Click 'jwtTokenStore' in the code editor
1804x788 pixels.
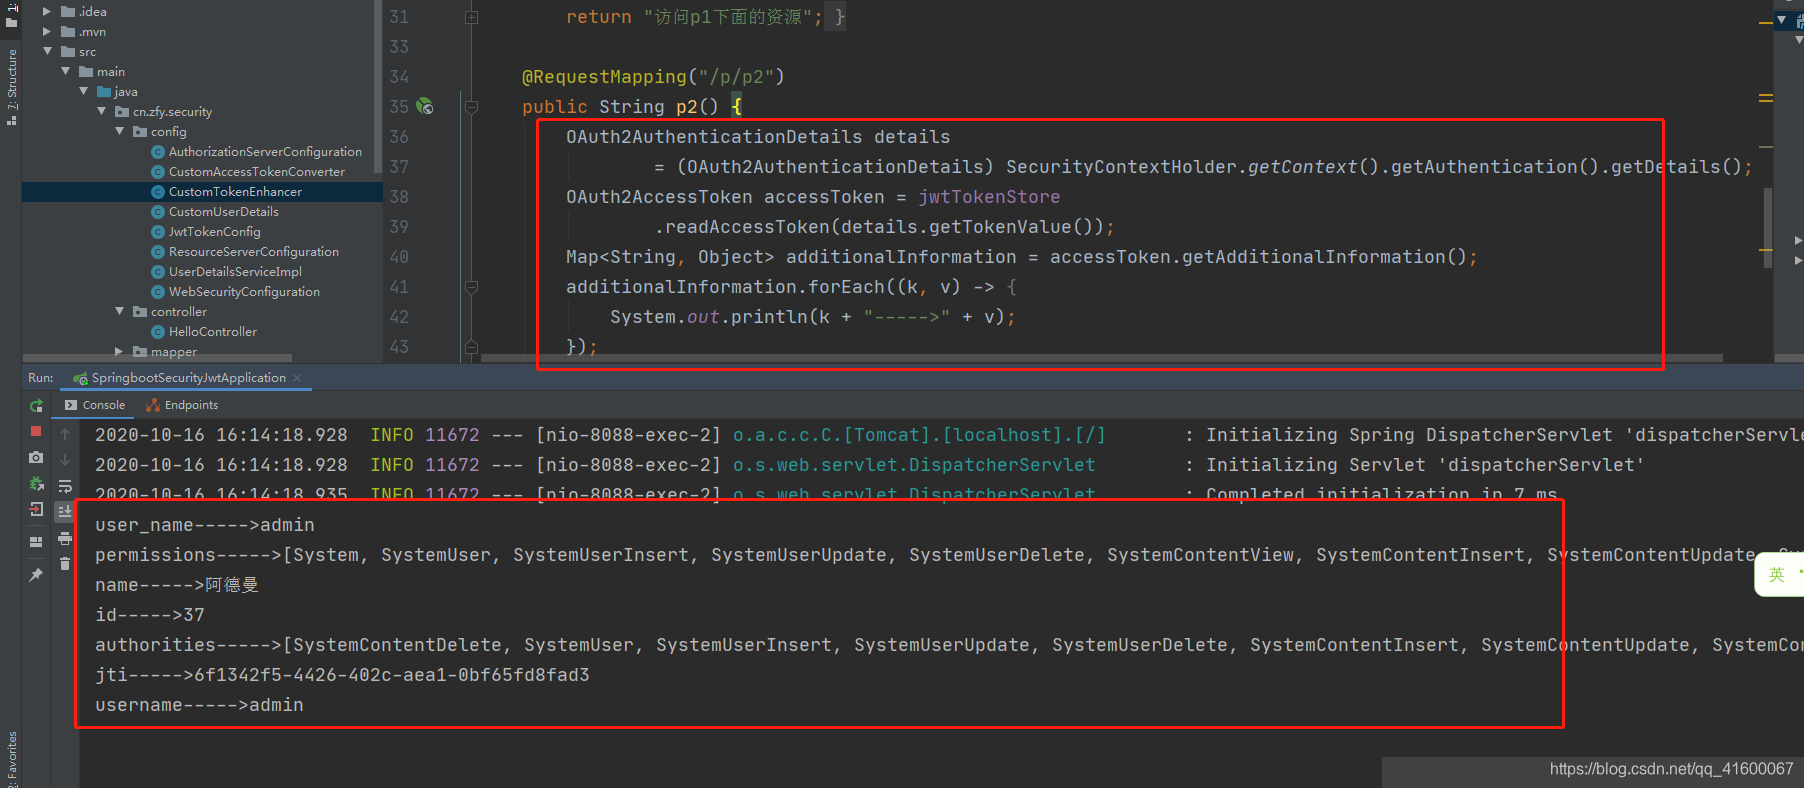pyautogui.click(x=989, y=197)
